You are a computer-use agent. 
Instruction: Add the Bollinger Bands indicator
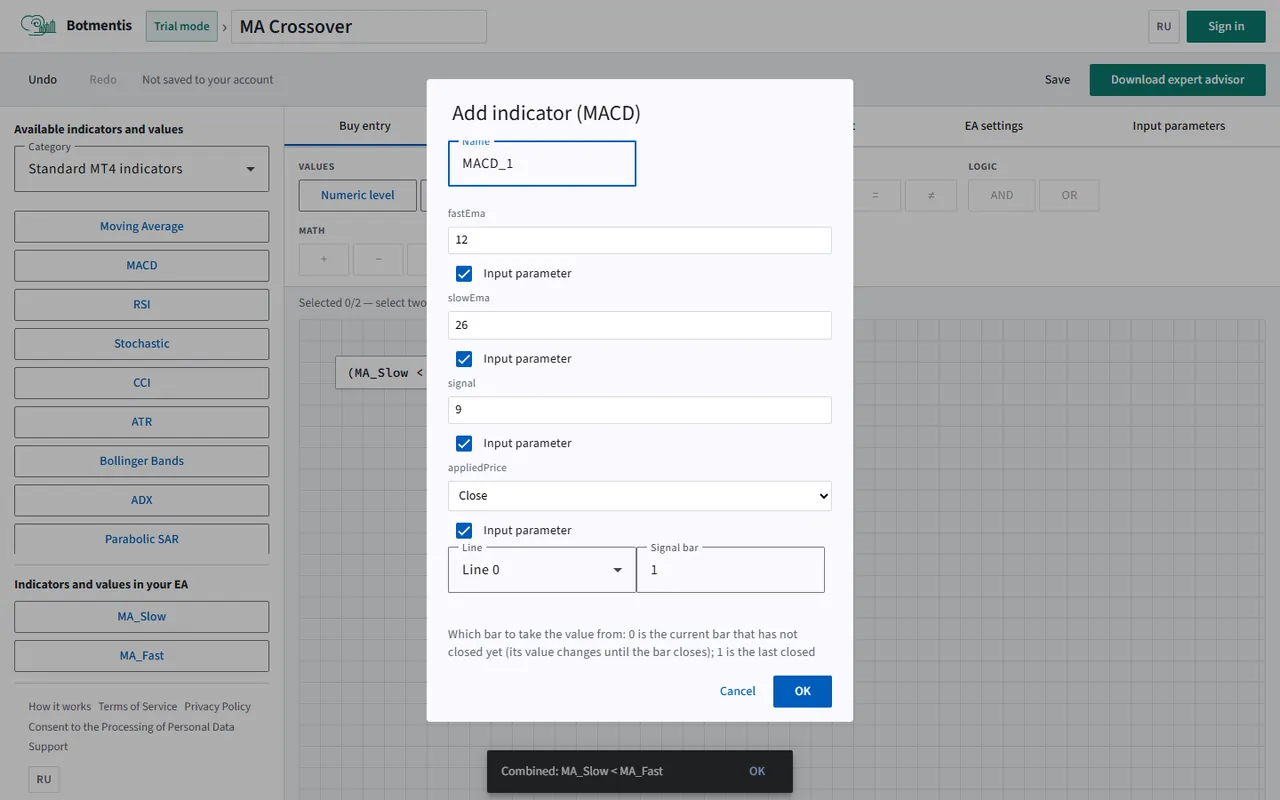point(142,461)
